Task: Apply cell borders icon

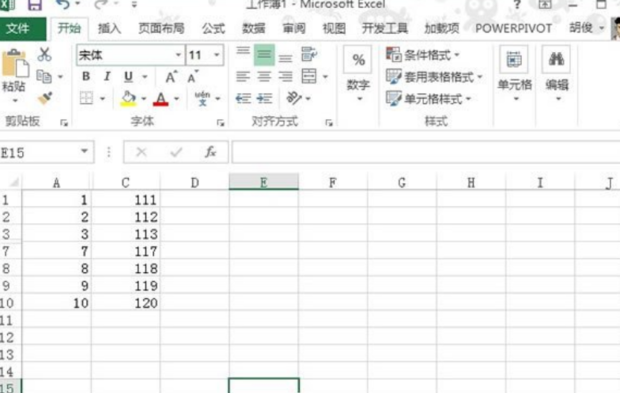Action: pyautogui.click(x=86, y=98)
